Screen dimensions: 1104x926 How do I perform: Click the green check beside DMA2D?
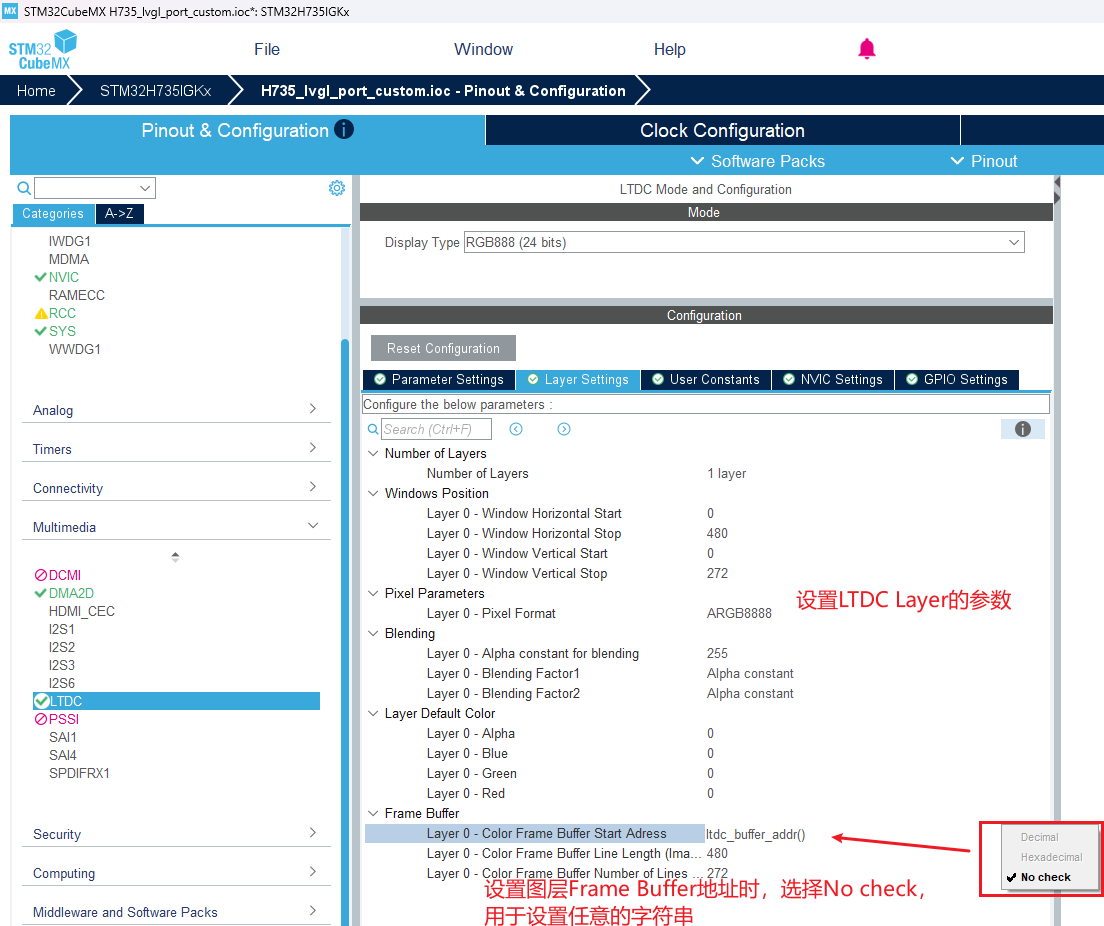tap(41, 594)
